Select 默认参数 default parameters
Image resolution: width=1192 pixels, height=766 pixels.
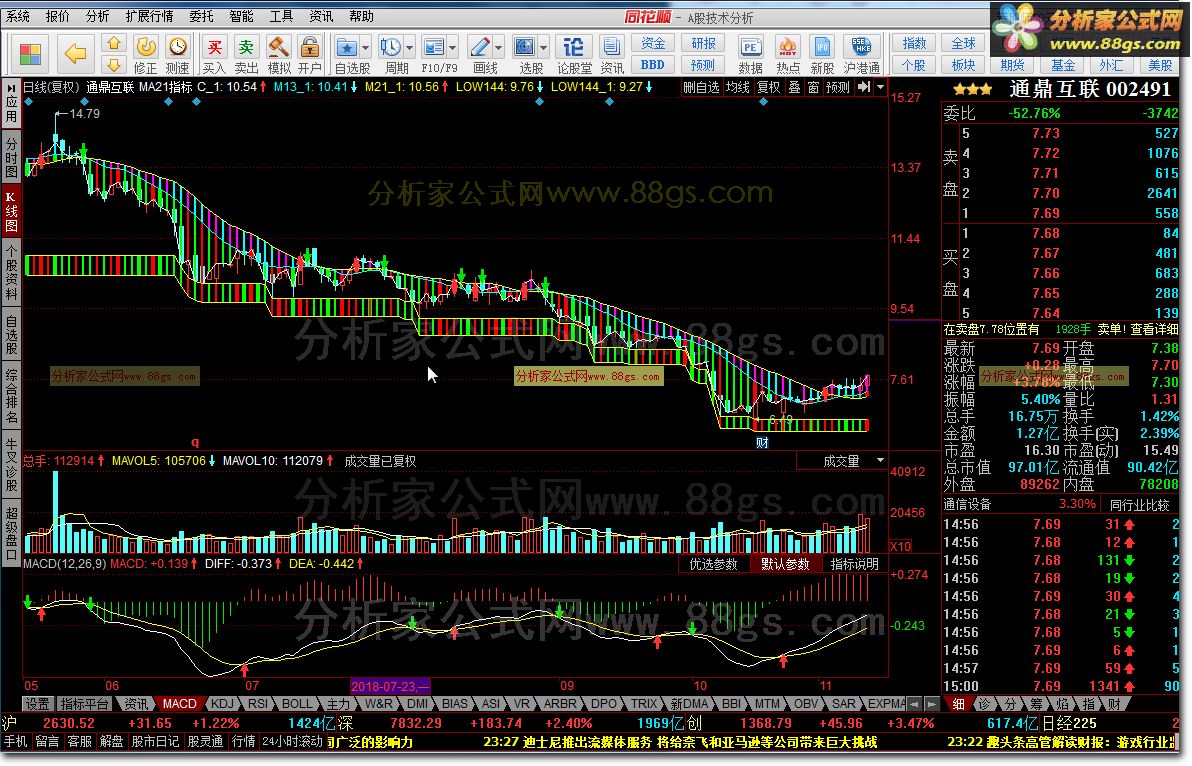pos(785,564)
